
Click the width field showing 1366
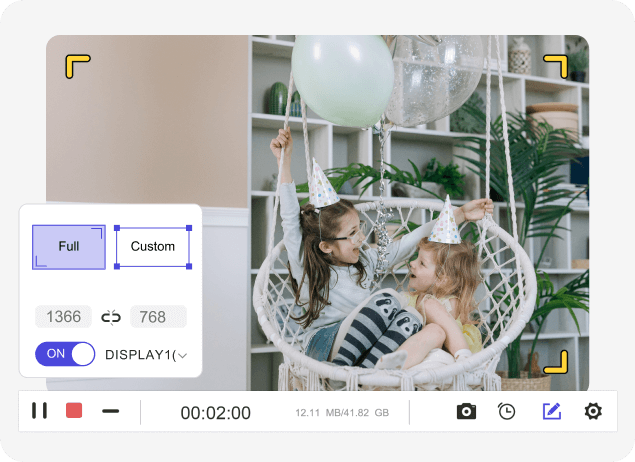[x=64, y=317]
